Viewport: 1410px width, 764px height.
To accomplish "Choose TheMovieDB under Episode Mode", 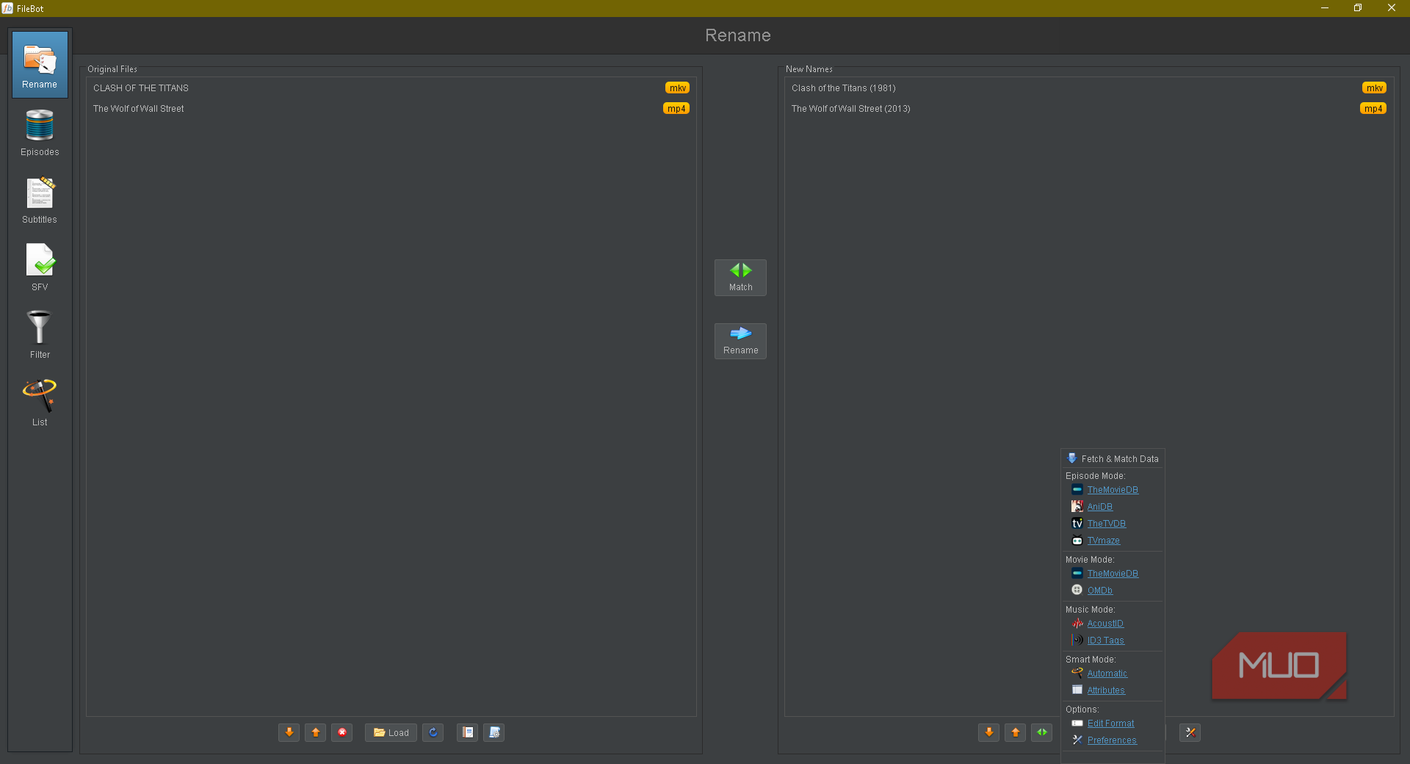I will 1112,490.
